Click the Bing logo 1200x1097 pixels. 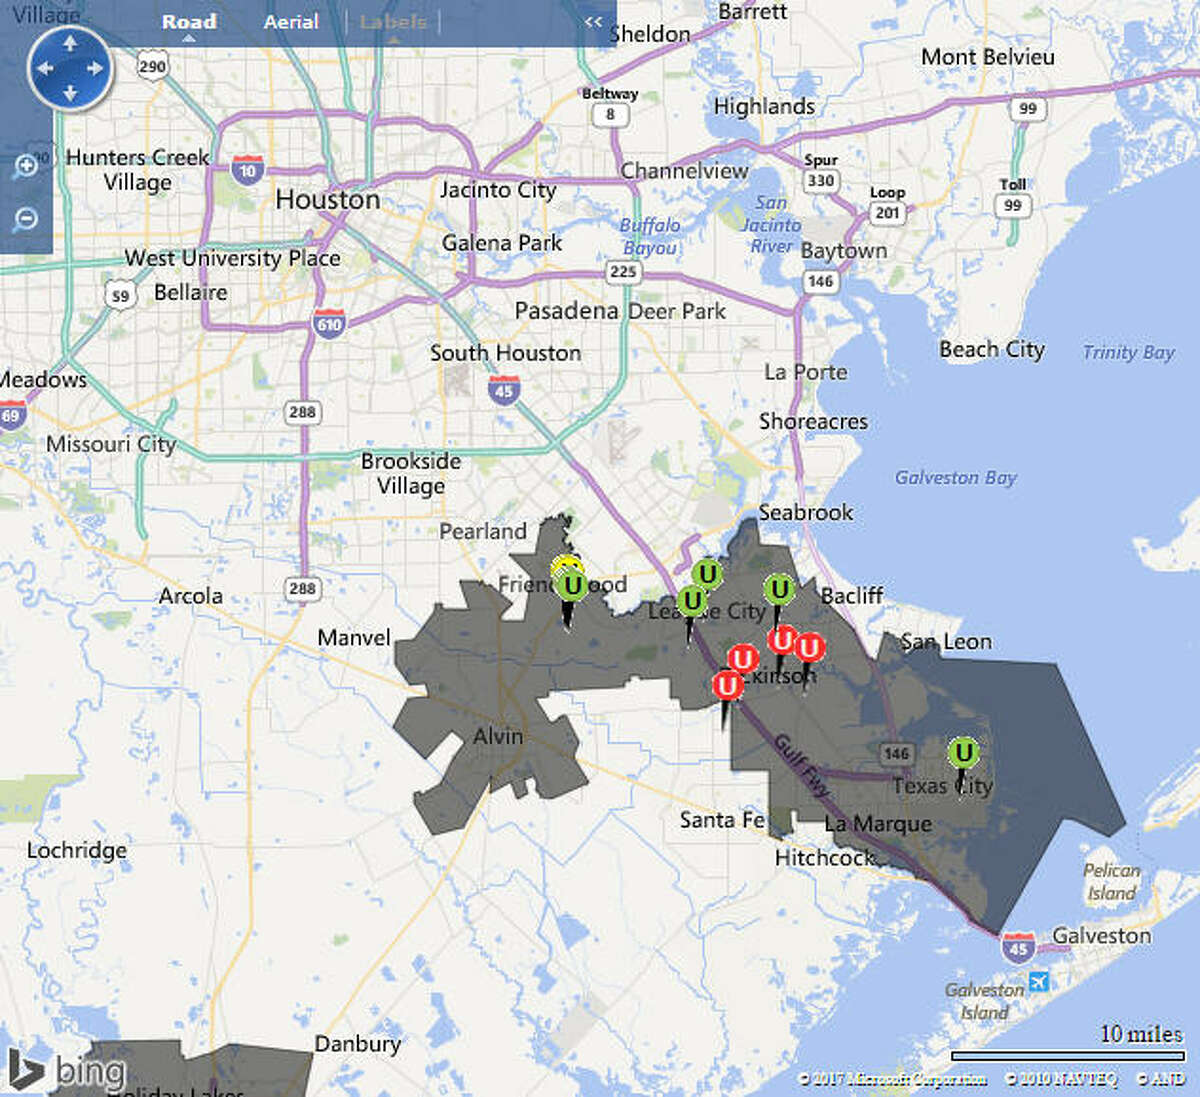[65, 1071]
